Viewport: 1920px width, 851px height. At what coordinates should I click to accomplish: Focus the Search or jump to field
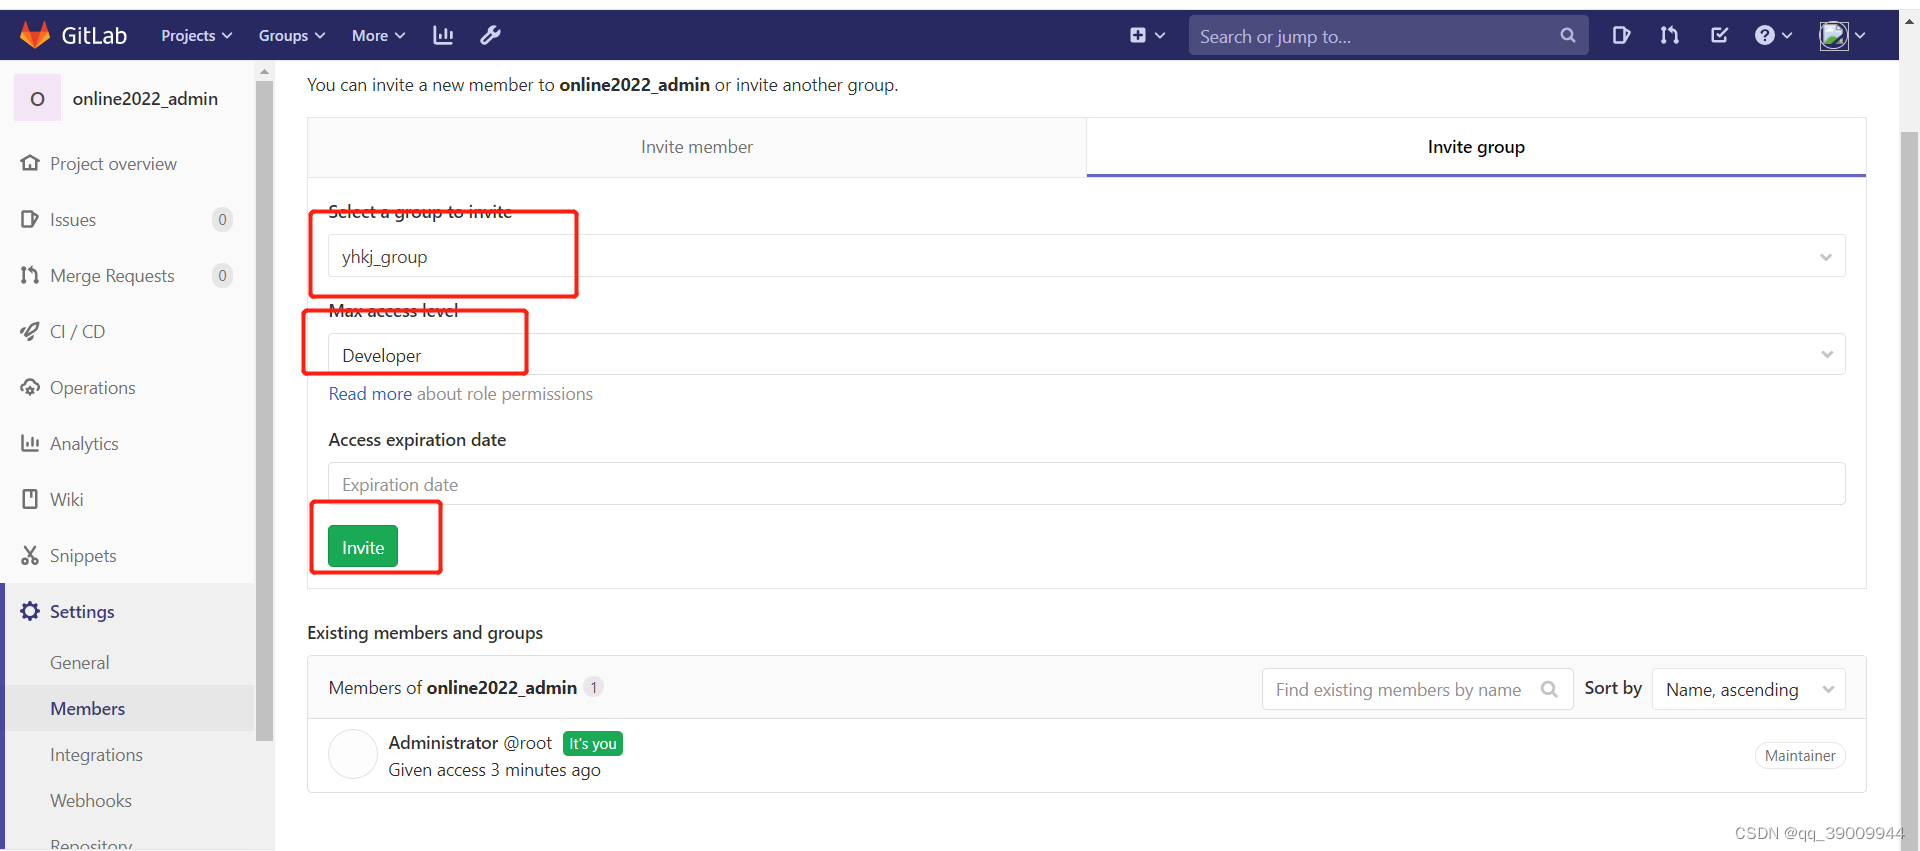coord(1388,36)
